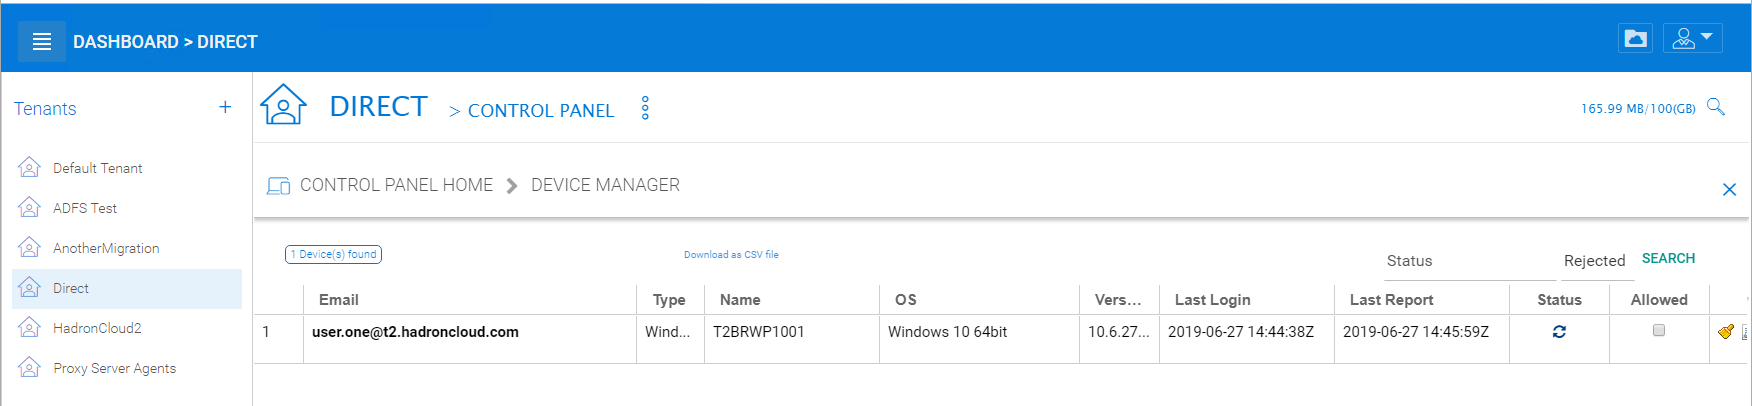This screenshot has width=1752, height=406.
Task: Download device list as CSV file
Action: click(x=731, y=255)
